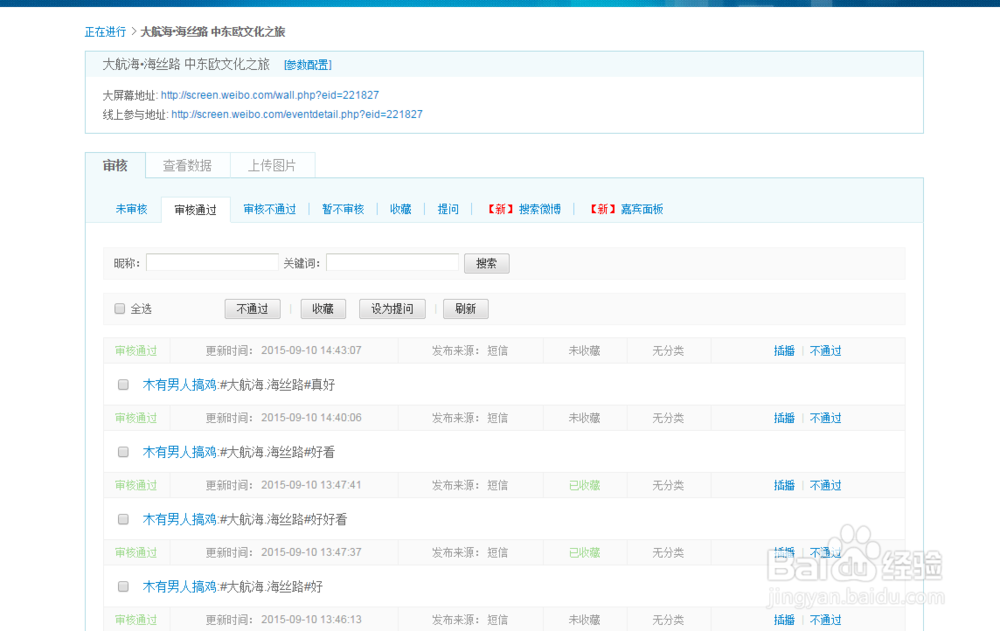Image resolution: width=1000 pixels, height=631 pixels.
Task: Select the 审核通过 sub-tab
Action: (x=195, y=210)
